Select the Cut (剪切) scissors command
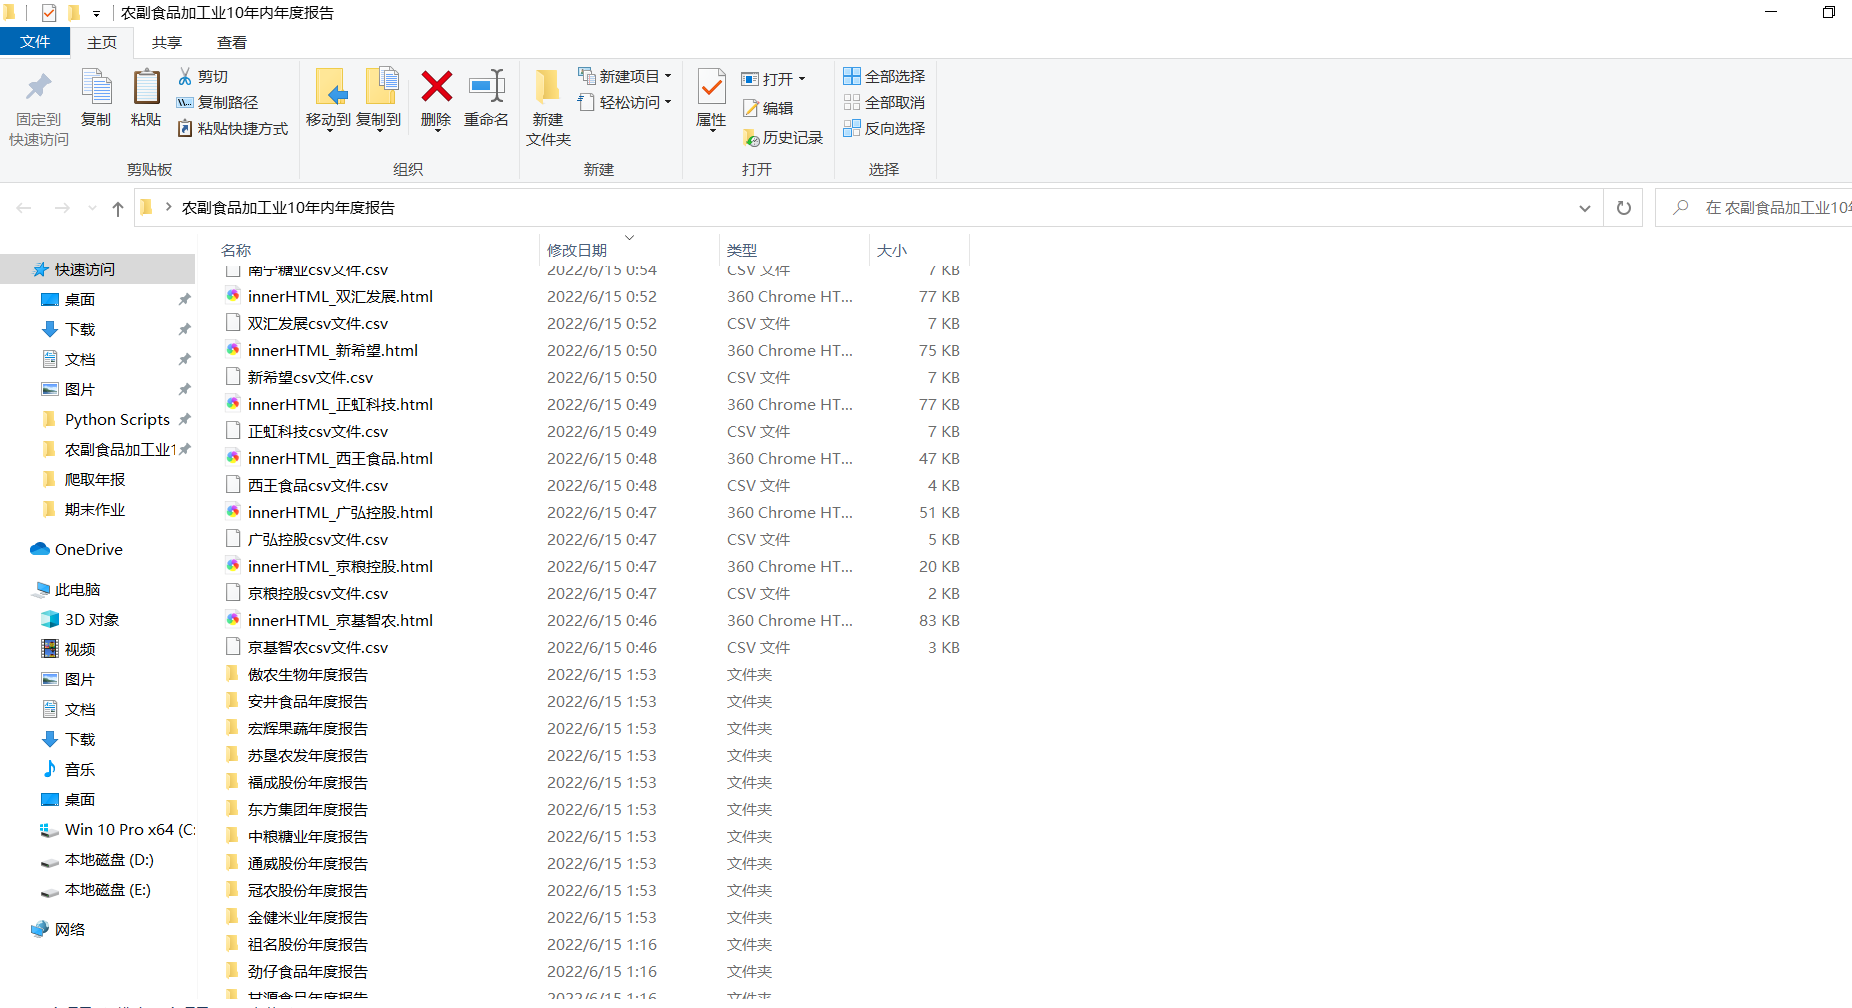This screenshot has width=1852, height=1008. pyautogui.click(x=203, y=76)
